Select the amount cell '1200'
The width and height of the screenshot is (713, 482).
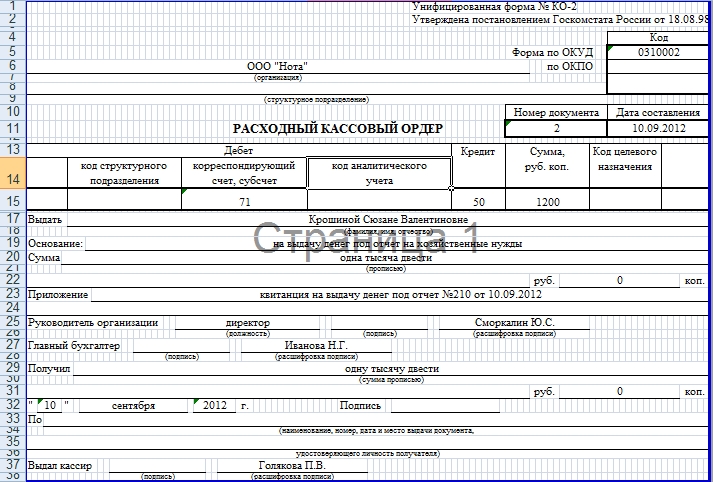tap(547, 200)
